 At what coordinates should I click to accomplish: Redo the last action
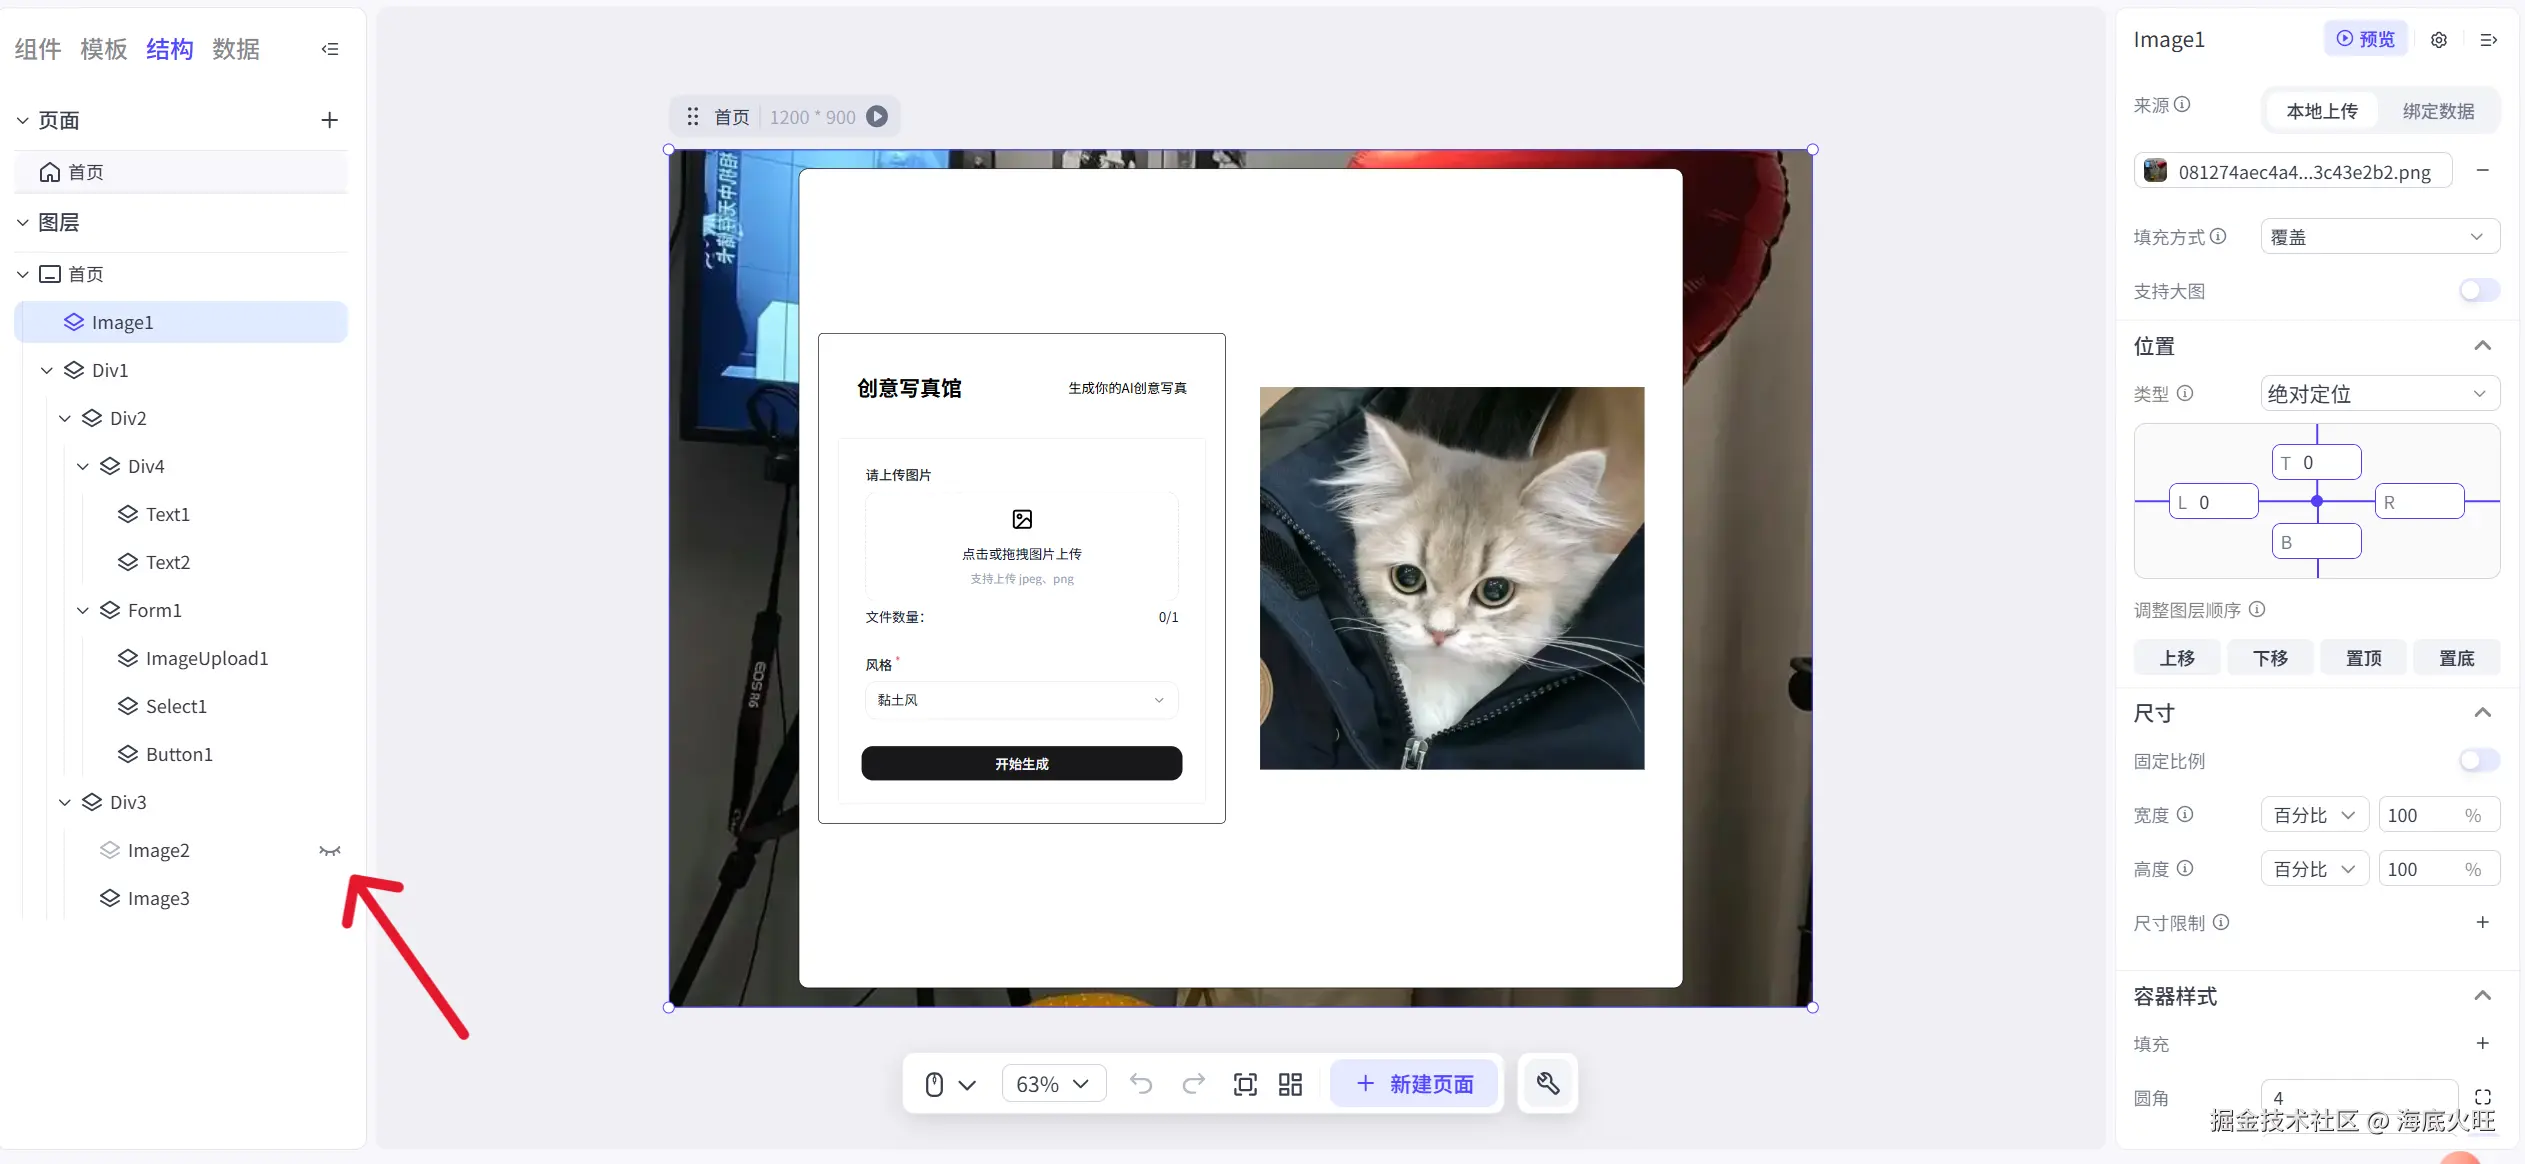[1192, 1083]
